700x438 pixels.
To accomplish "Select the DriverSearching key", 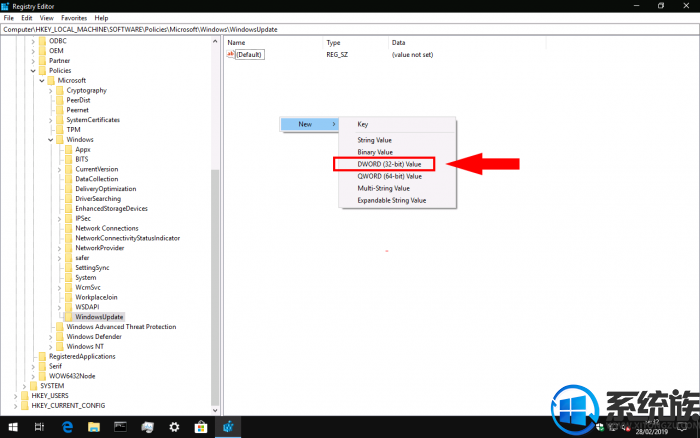I will (98, 199).
